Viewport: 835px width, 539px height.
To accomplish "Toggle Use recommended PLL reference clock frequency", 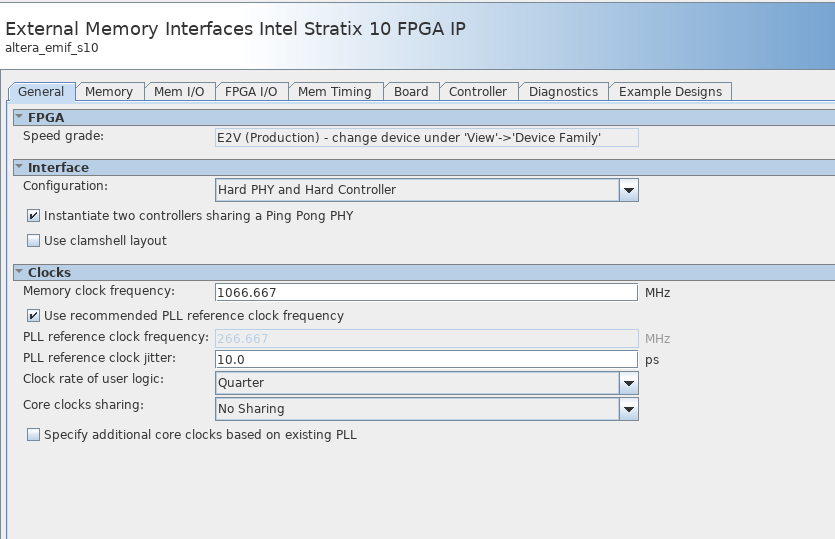I will [x=34, y=316].
